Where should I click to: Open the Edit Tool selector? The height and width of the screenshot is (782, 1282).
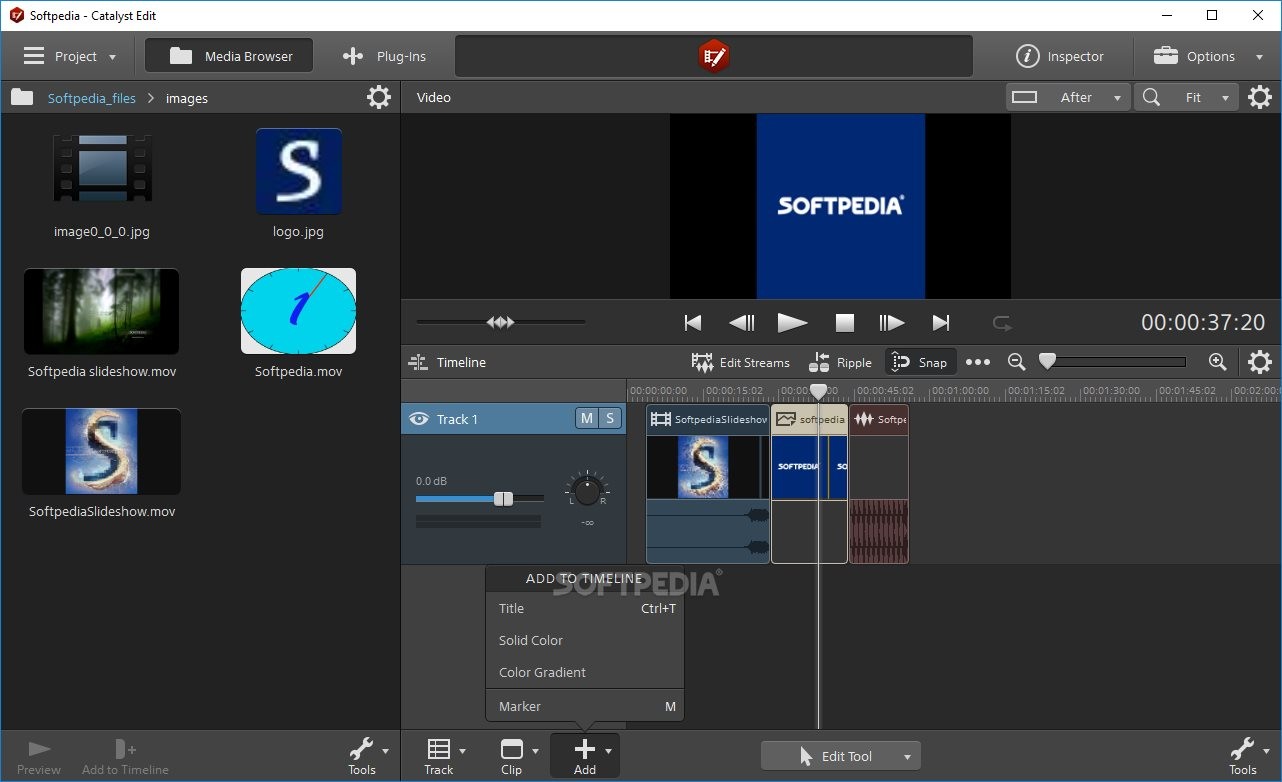[840, 756]
